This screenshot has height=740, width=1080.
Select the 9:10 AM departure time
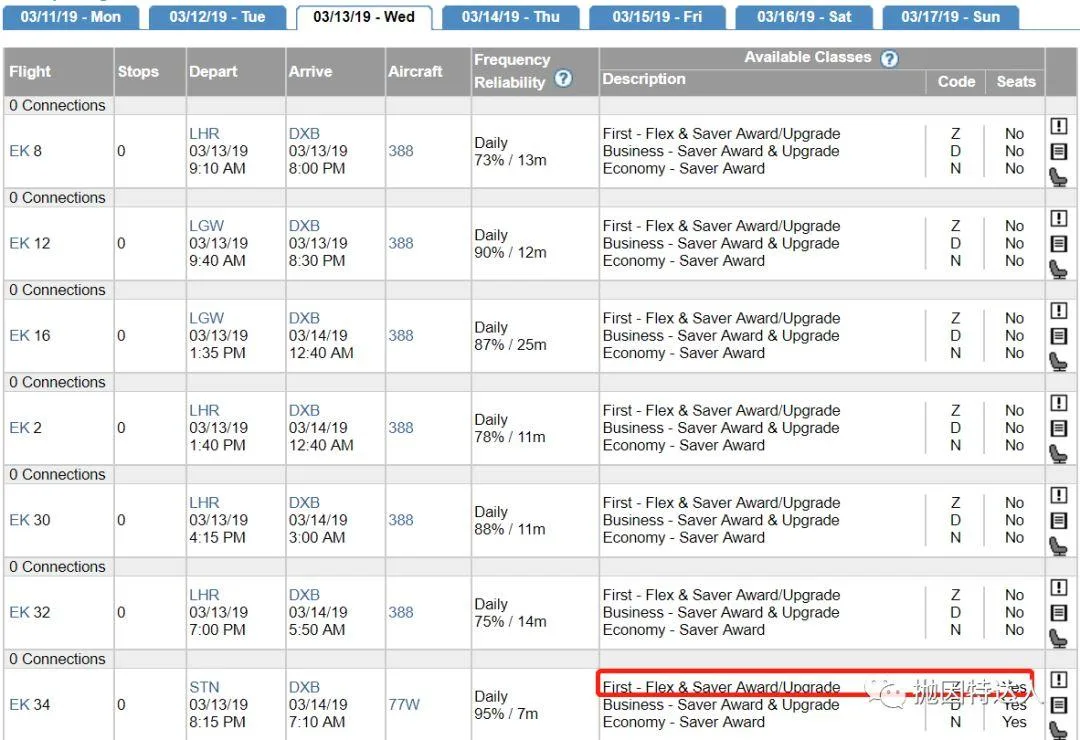coord(218,169)
